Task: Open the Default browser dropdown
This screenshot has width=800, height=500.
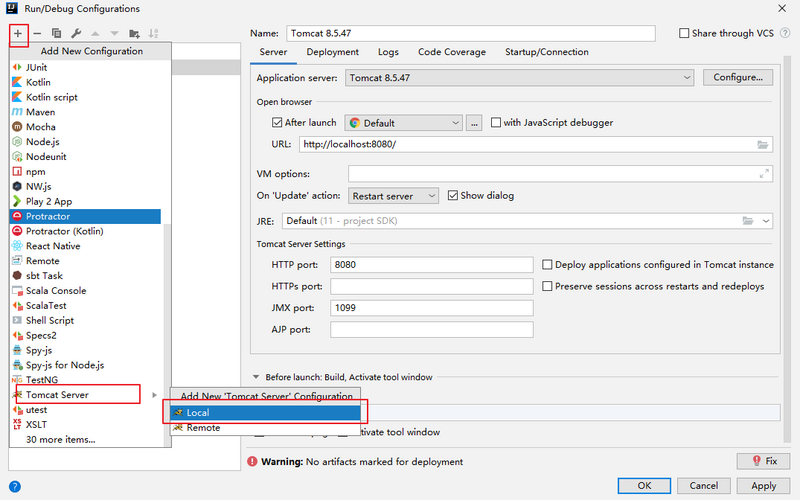Action: [x=404, y=123]
